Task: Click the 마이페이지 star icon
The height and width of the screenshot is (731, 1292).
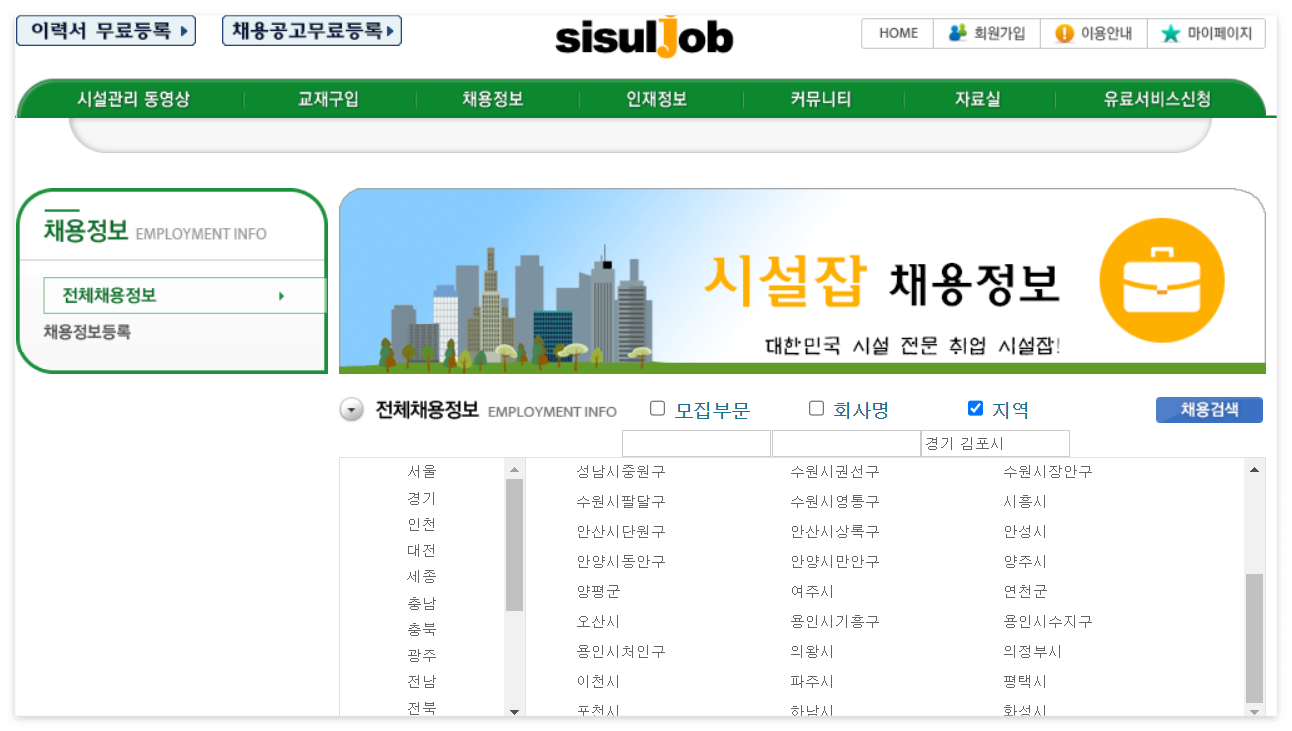Action: coord(1170,33)
